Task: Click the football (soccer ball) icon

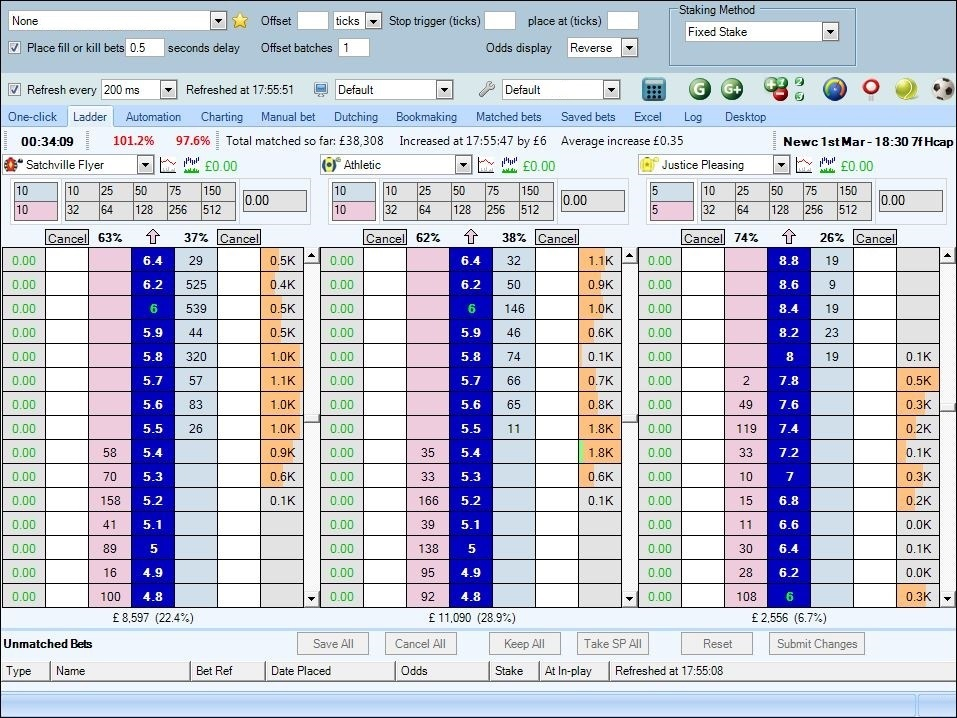Action: click(942, 90)
